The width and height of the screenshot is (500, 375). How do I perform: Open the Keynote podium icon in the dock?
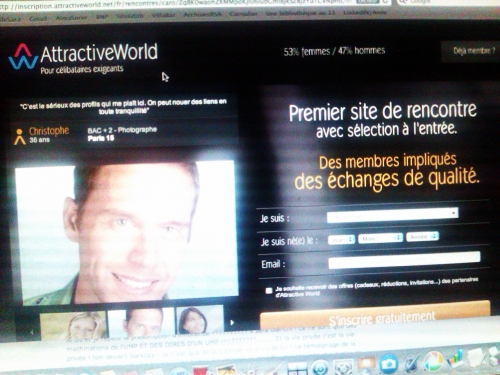[366, 364]
